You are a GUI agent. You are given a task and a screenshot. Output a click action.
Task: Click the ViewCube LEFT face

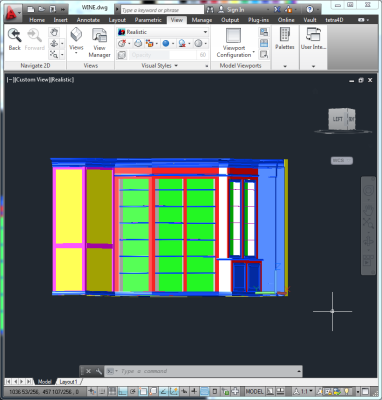click(337, 119)
